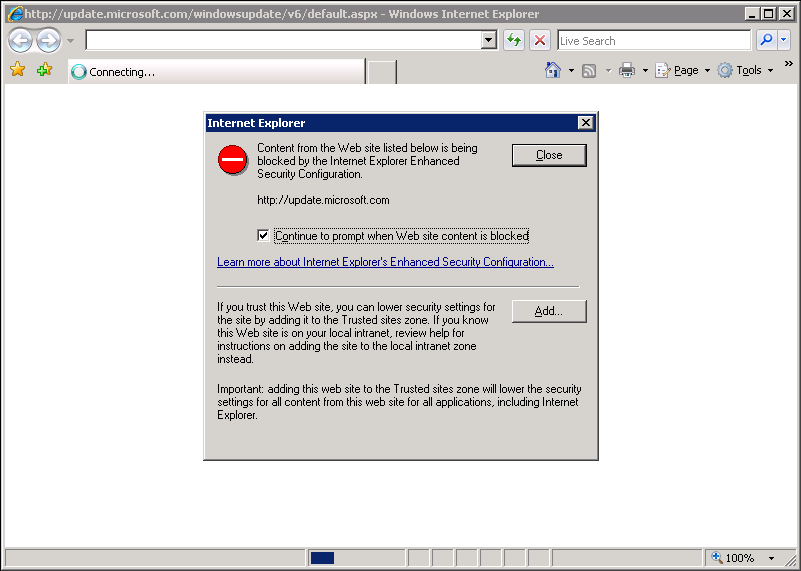Expand the 100% zoom level dropdown
The width and height of the screenshot is (801, 571).
click(x=771, y=558)
